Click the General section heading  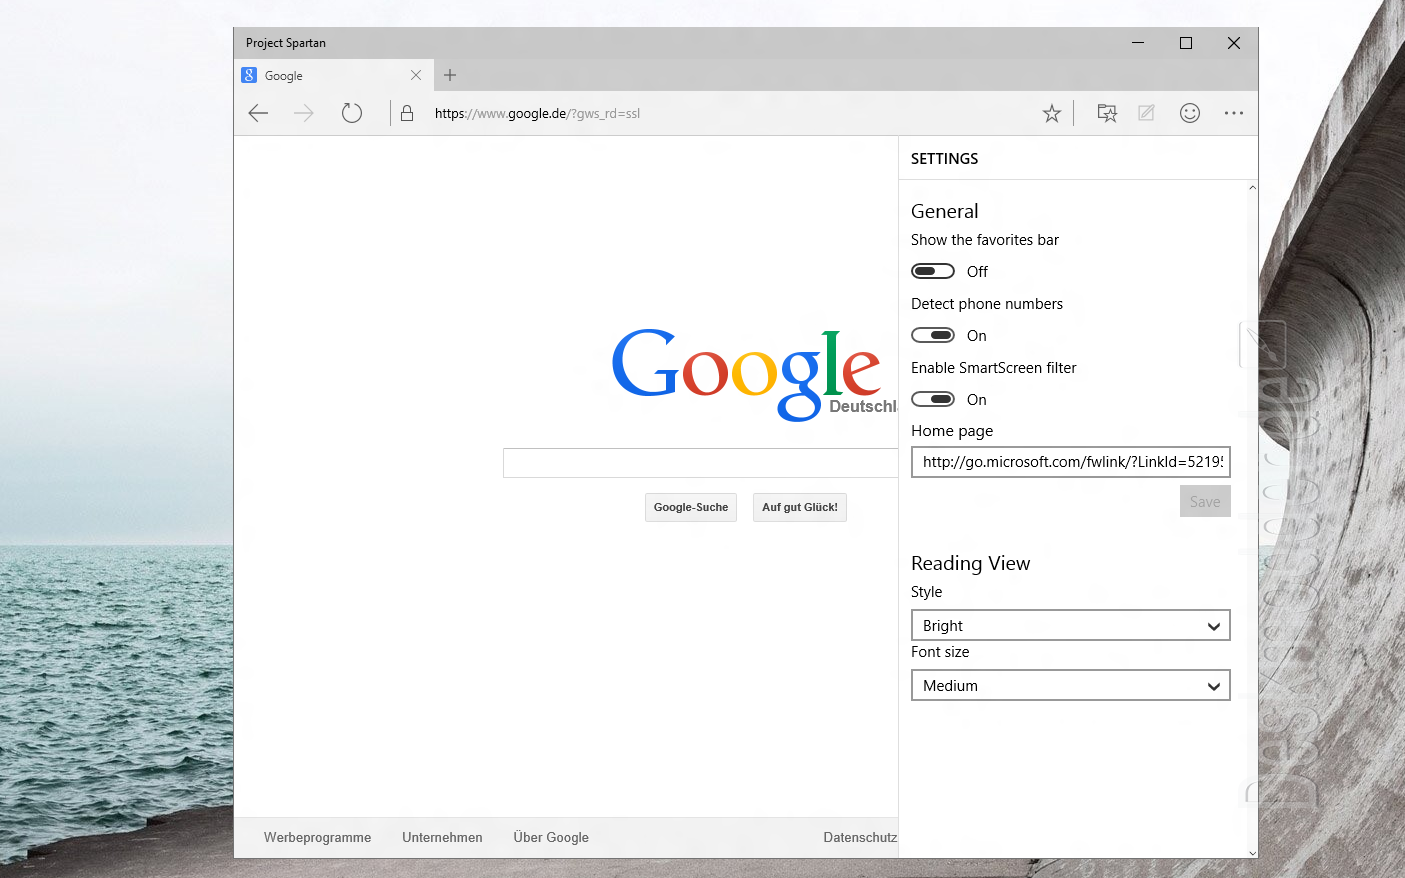point(945,211)
